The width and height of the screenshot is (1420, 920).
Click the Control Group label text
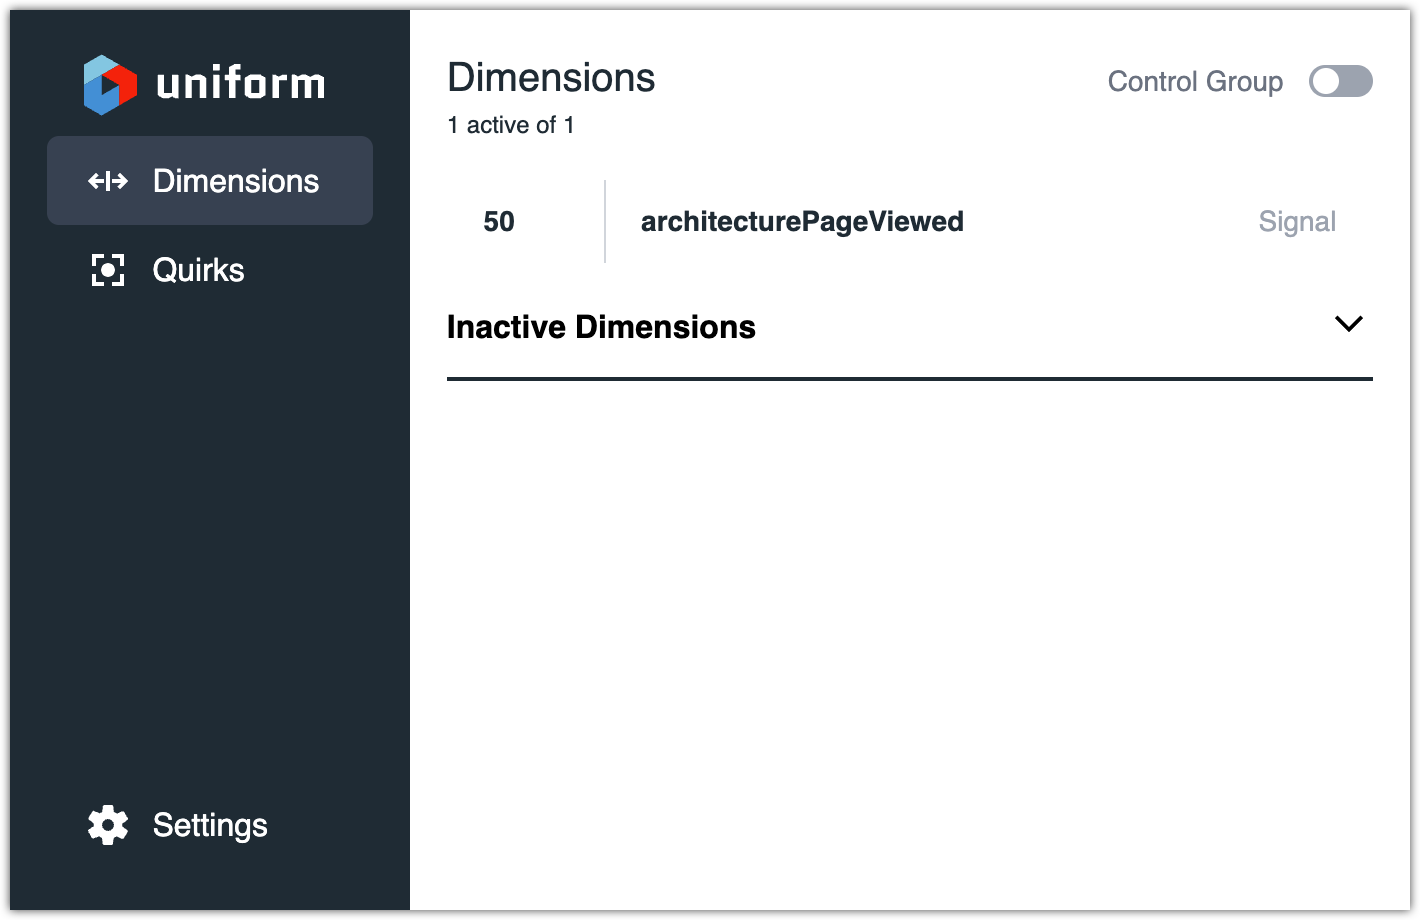[x=1195, y=82]
